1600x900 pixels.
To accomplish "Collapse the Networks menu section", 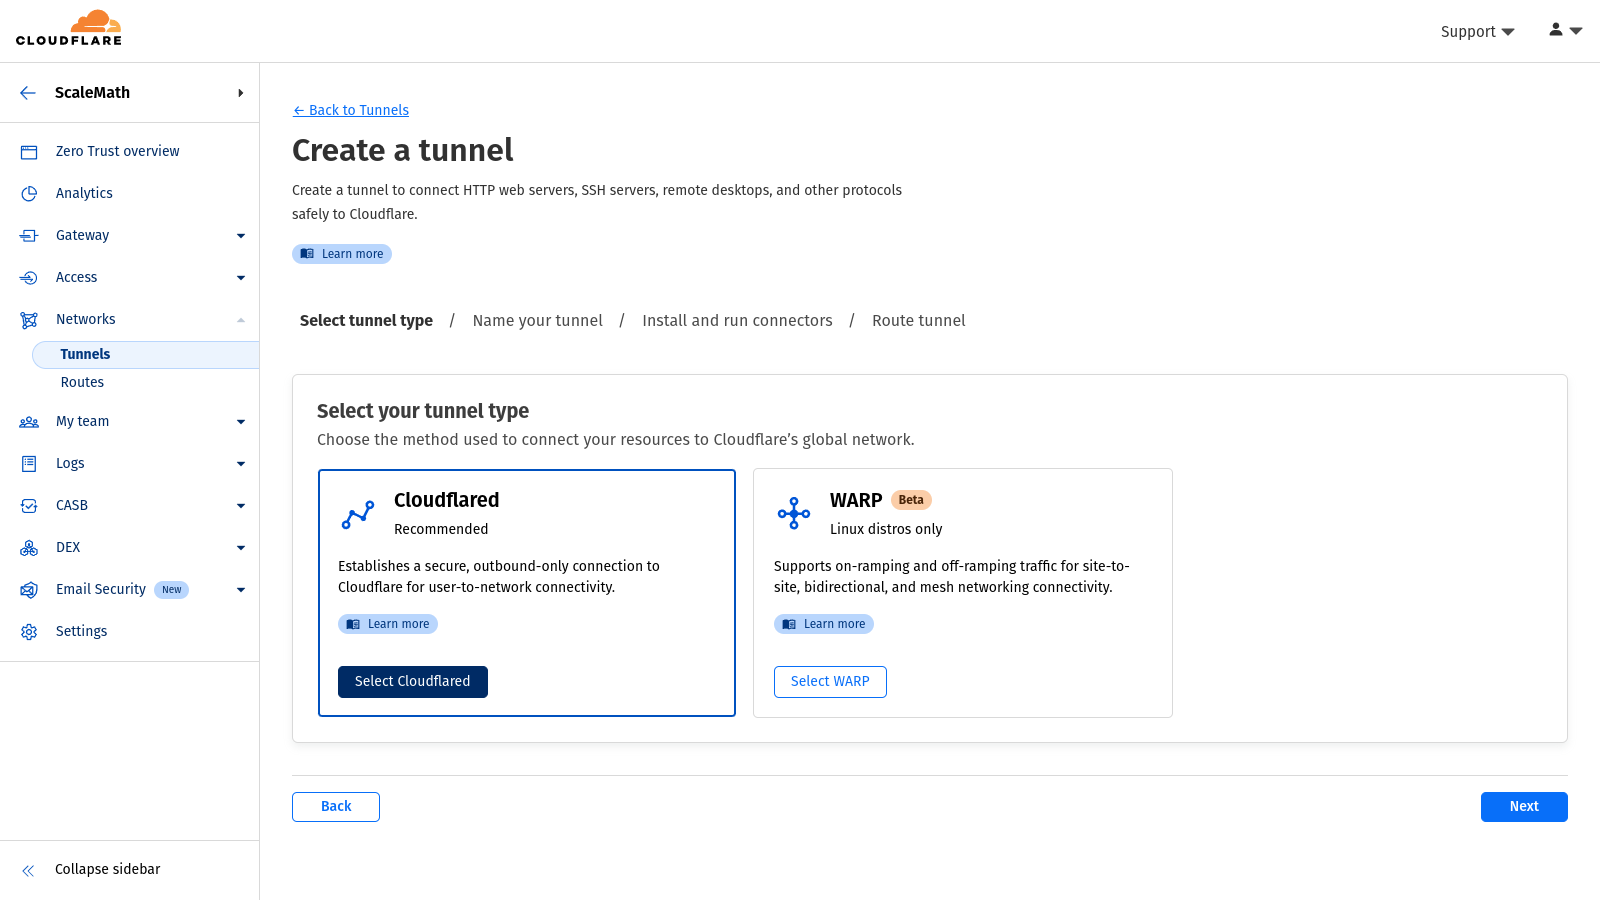I will coord(240,320).
